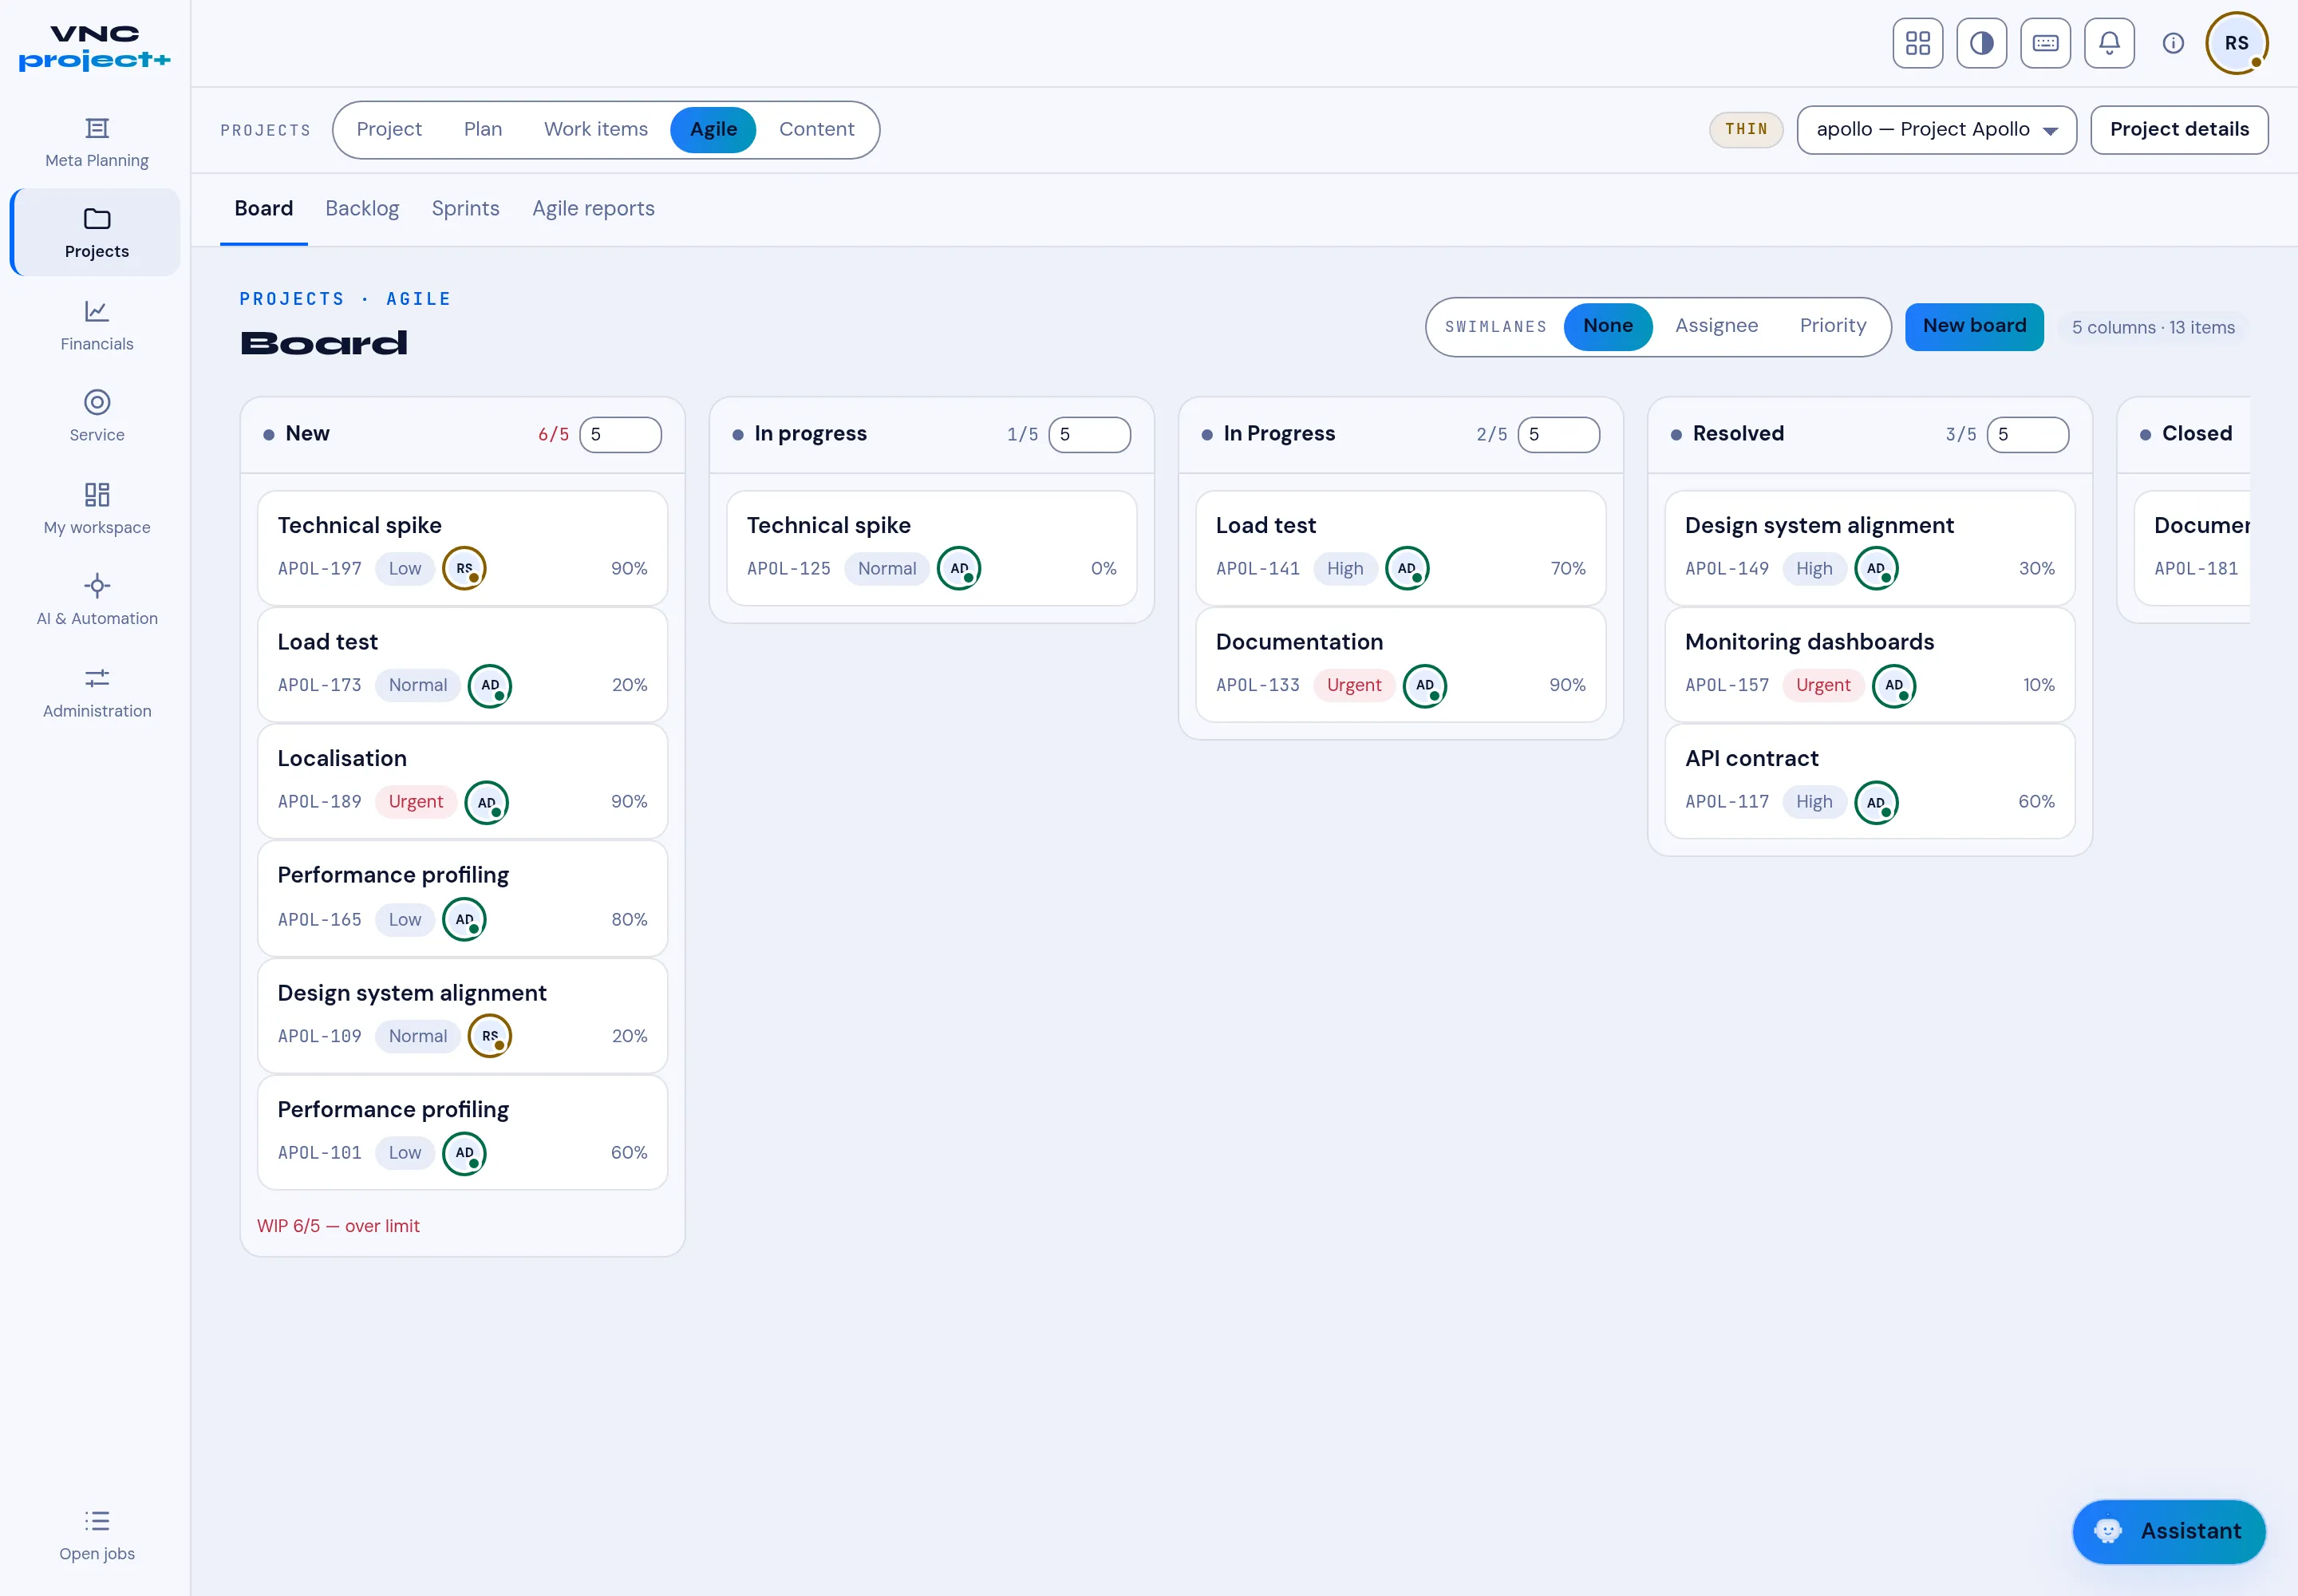Open Meta Planning in sidebar

click(96, 142)
